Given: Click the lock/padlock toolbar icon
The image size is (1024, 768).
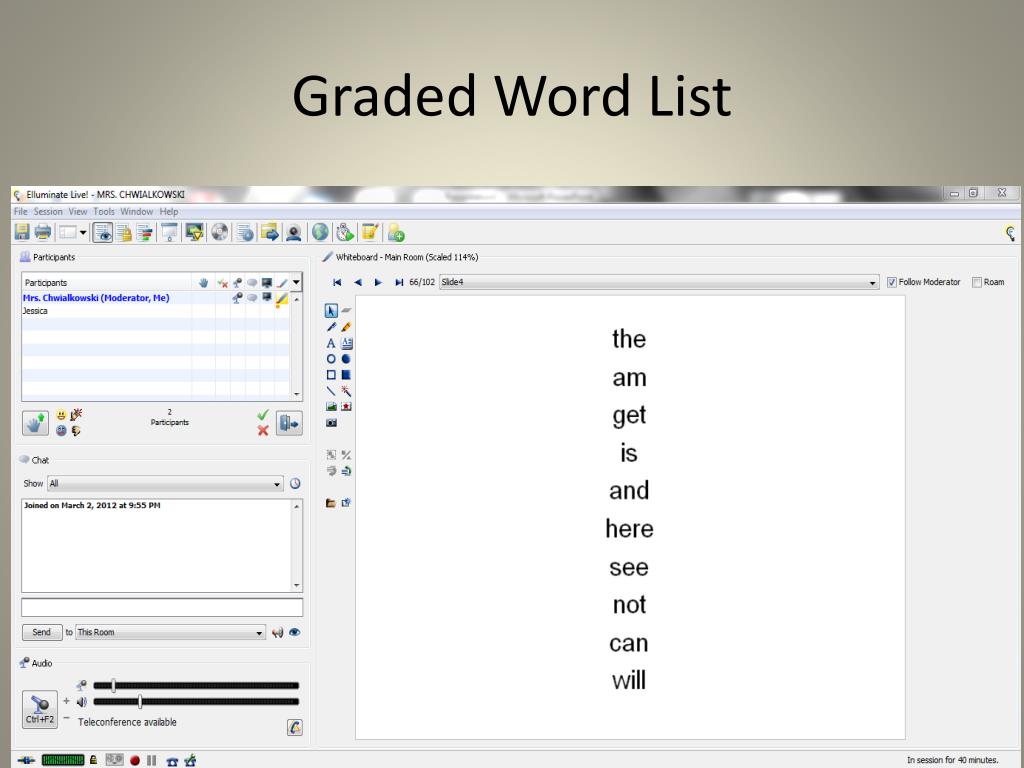Looking at the screenshot, I should 123,232.
